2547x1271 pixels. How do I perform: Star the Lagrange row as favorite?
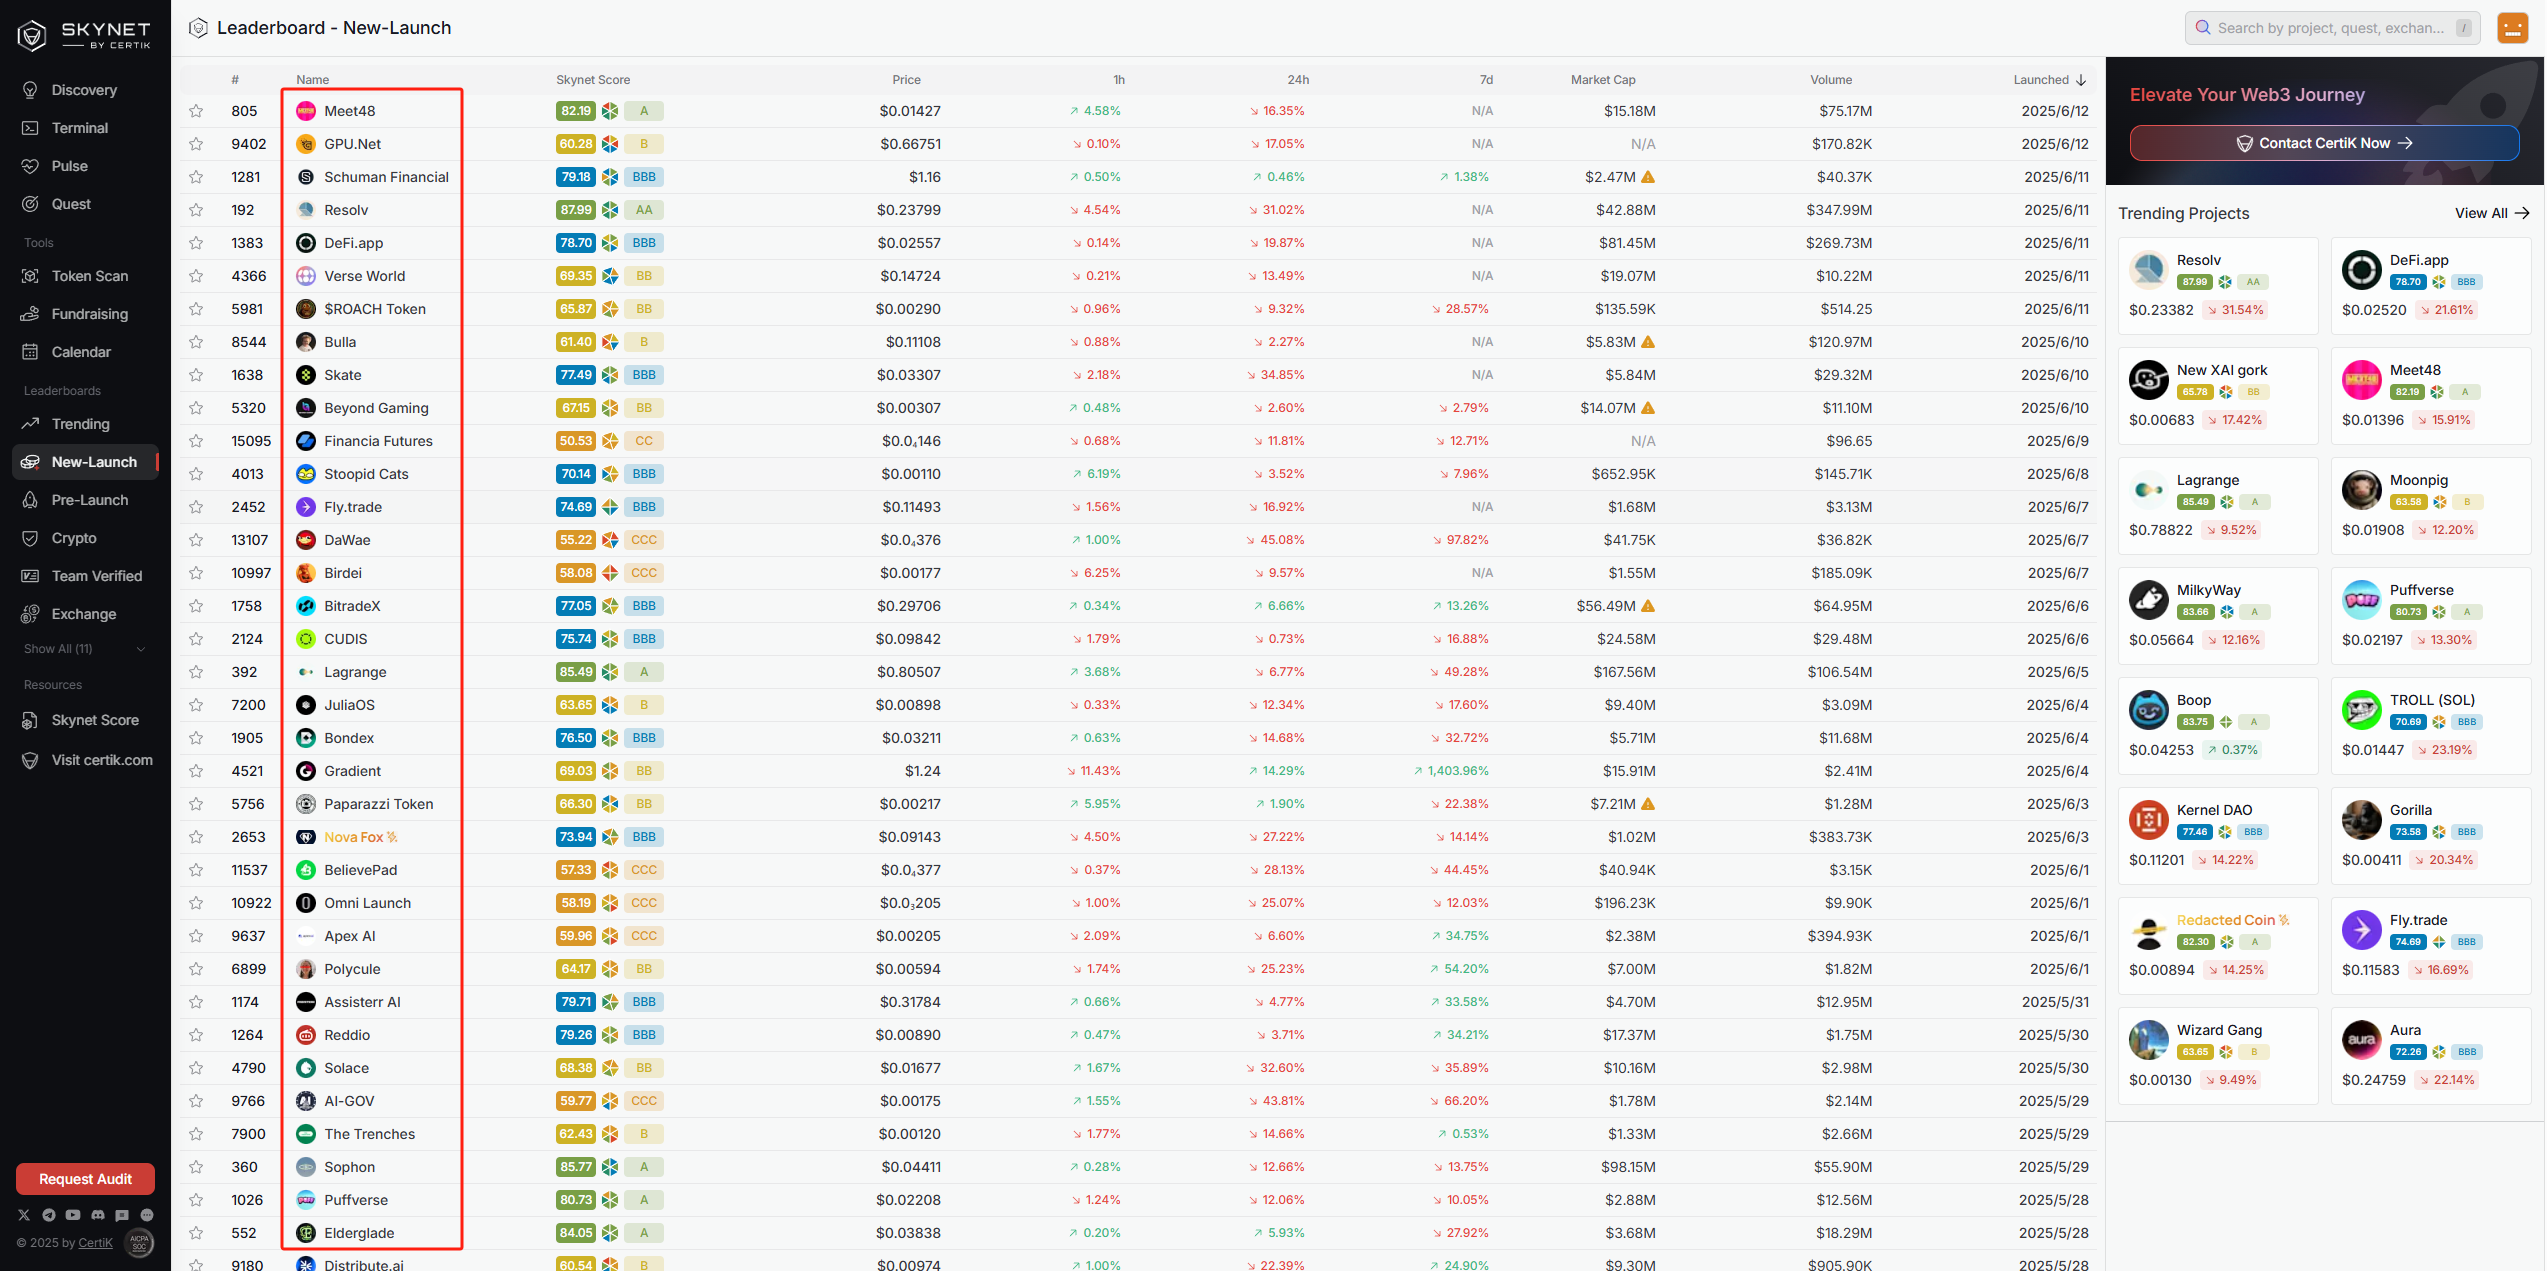(196, 672)
